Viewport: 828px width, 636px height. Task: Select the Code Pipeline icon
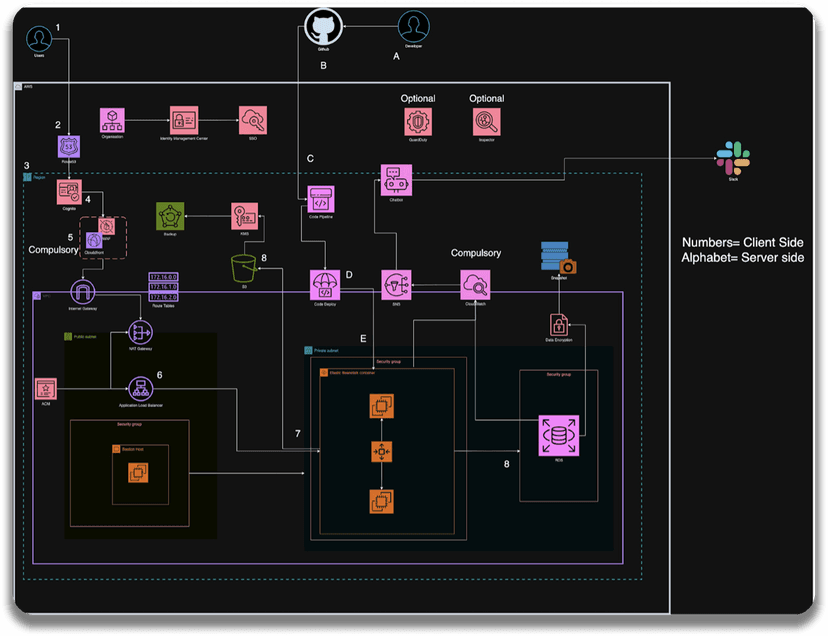point(321,200)
